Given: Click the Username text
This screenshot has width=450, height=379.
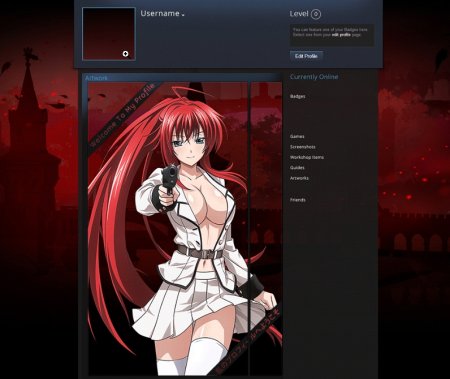Looking at the screenshot, I should pos(160,13).
